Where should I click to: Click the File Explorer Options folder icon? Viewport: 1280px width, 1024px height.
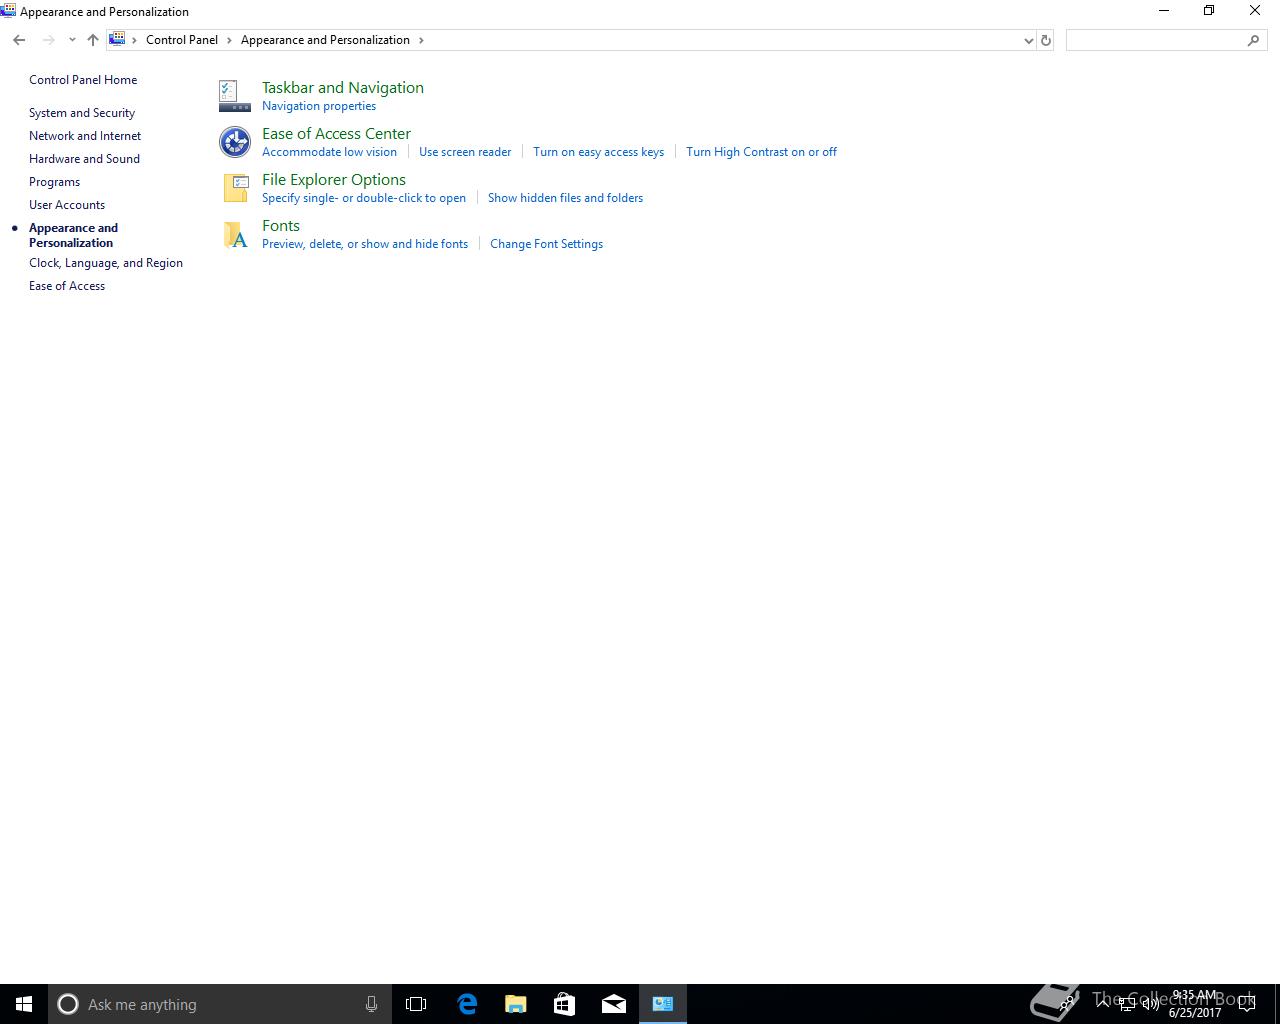[x=236, y=188]
